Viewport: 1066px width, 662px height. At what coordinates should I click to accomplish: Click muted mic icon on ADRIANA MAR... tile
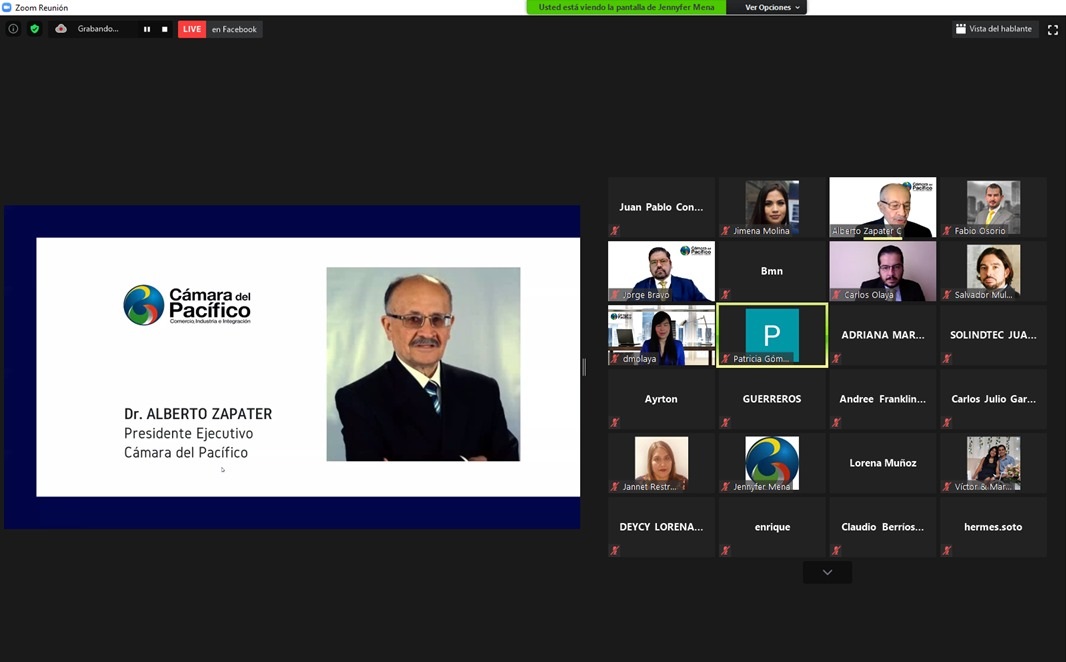pyautogui.click(x=836, y=358)
